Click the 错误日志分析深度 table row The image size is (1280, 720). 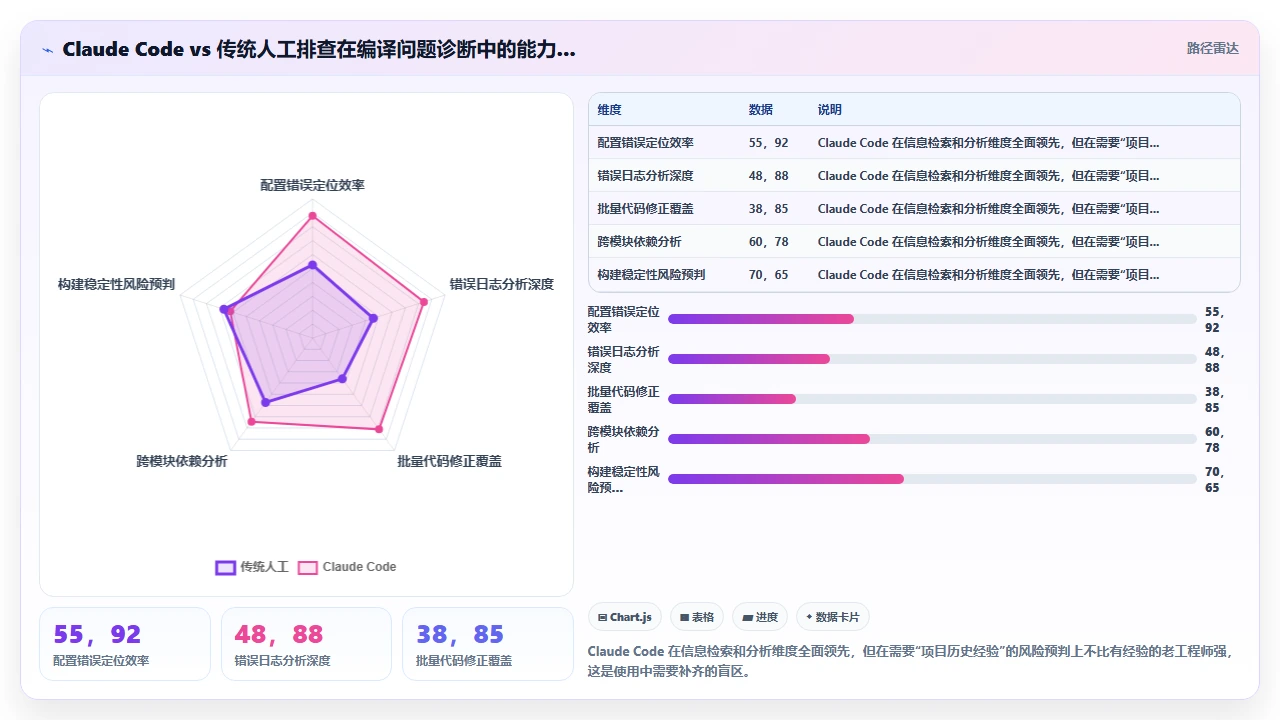point(914,176)
